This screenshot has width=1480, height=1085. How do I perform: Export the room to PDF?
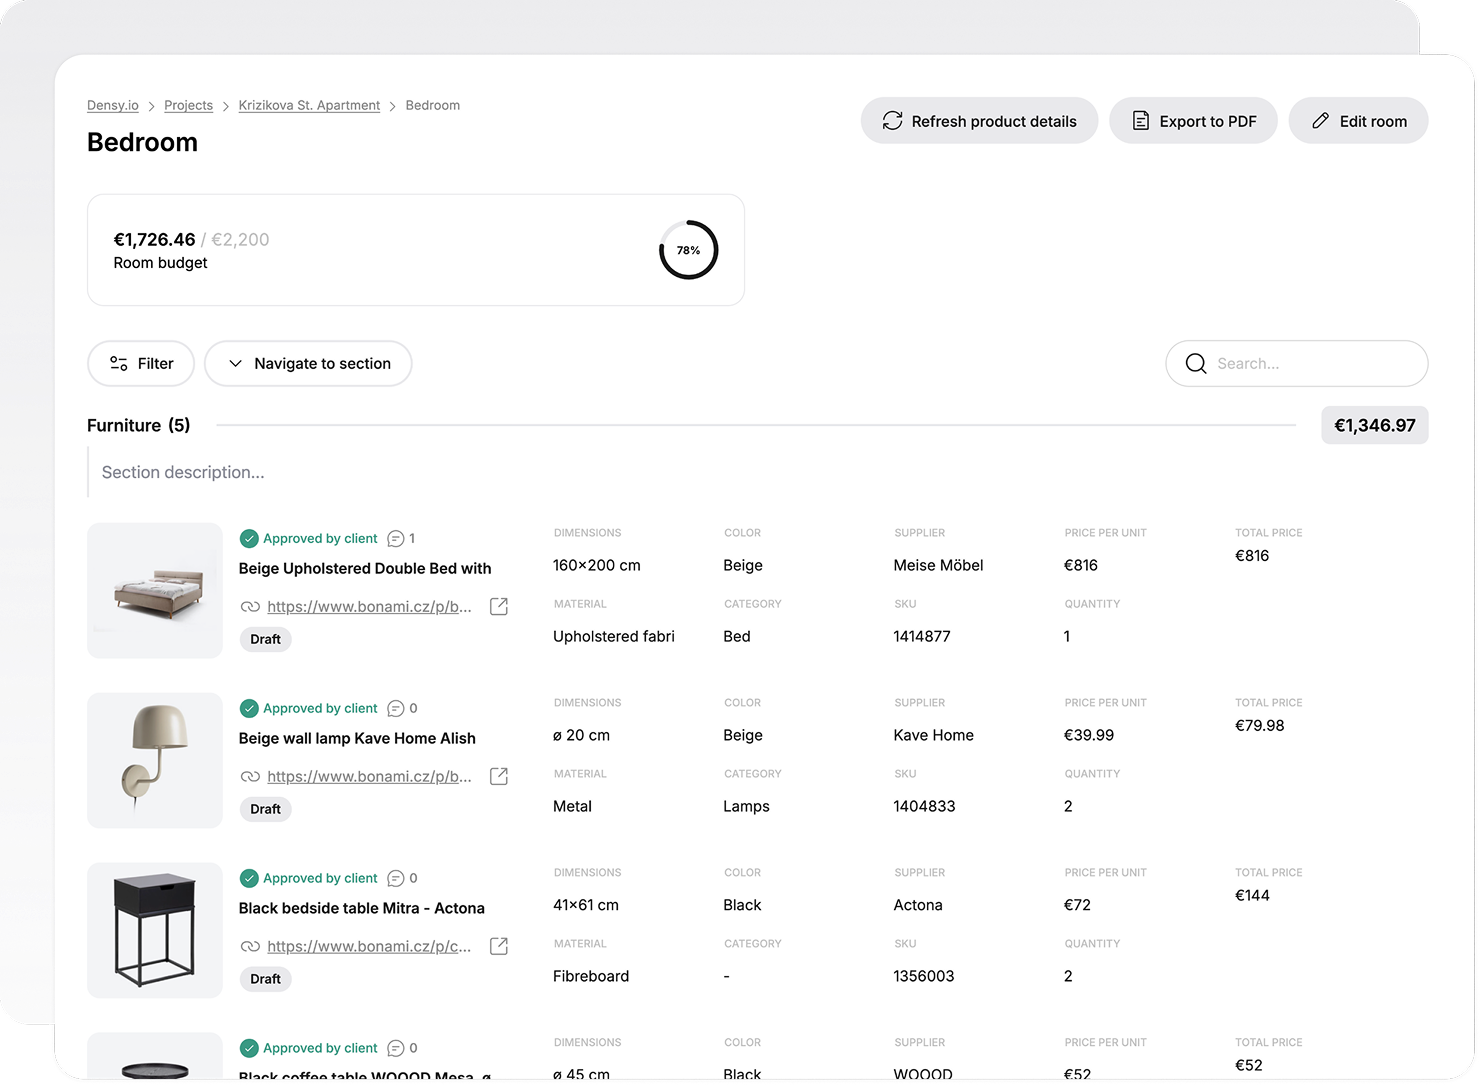pos(1193,121)
